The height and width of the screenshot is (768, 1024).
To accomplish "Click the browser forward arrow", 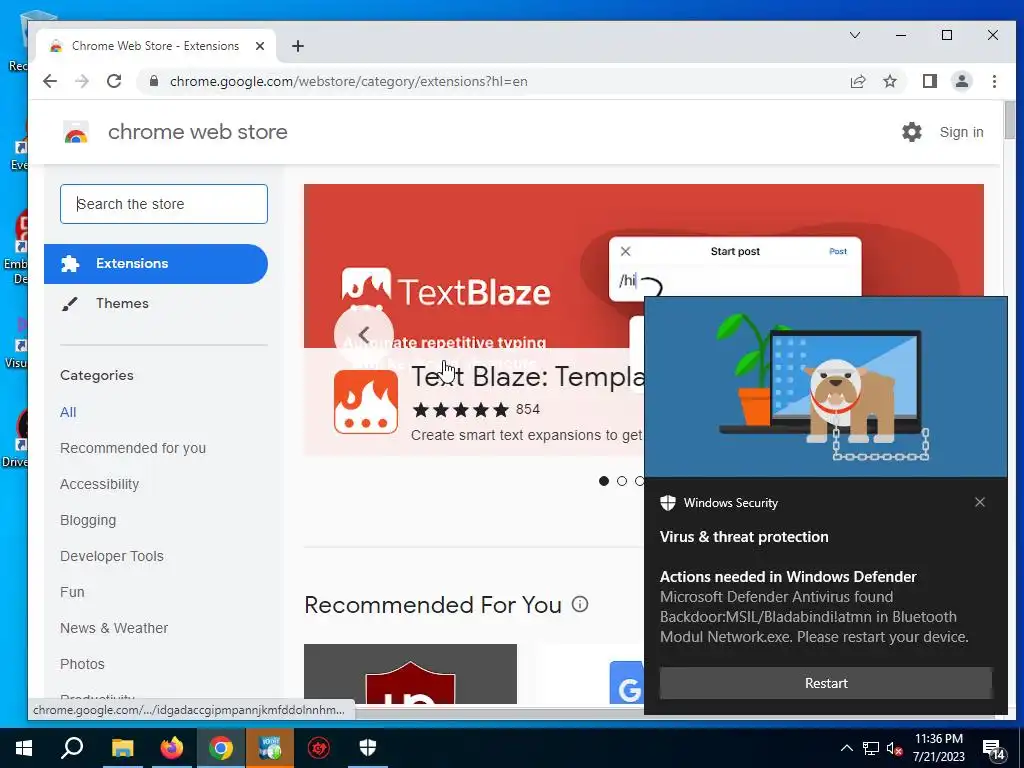I will click(82, 81).
